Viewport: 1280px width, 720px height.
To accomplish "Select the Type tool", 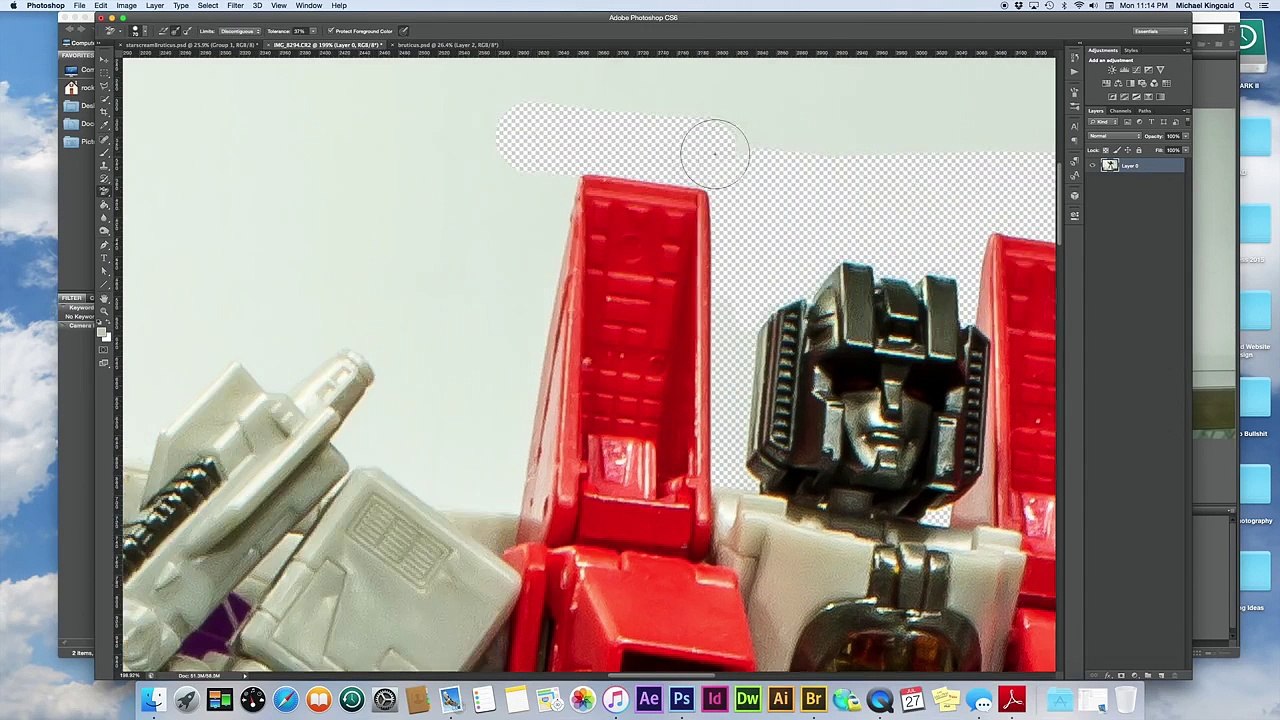I will point(104,258).
